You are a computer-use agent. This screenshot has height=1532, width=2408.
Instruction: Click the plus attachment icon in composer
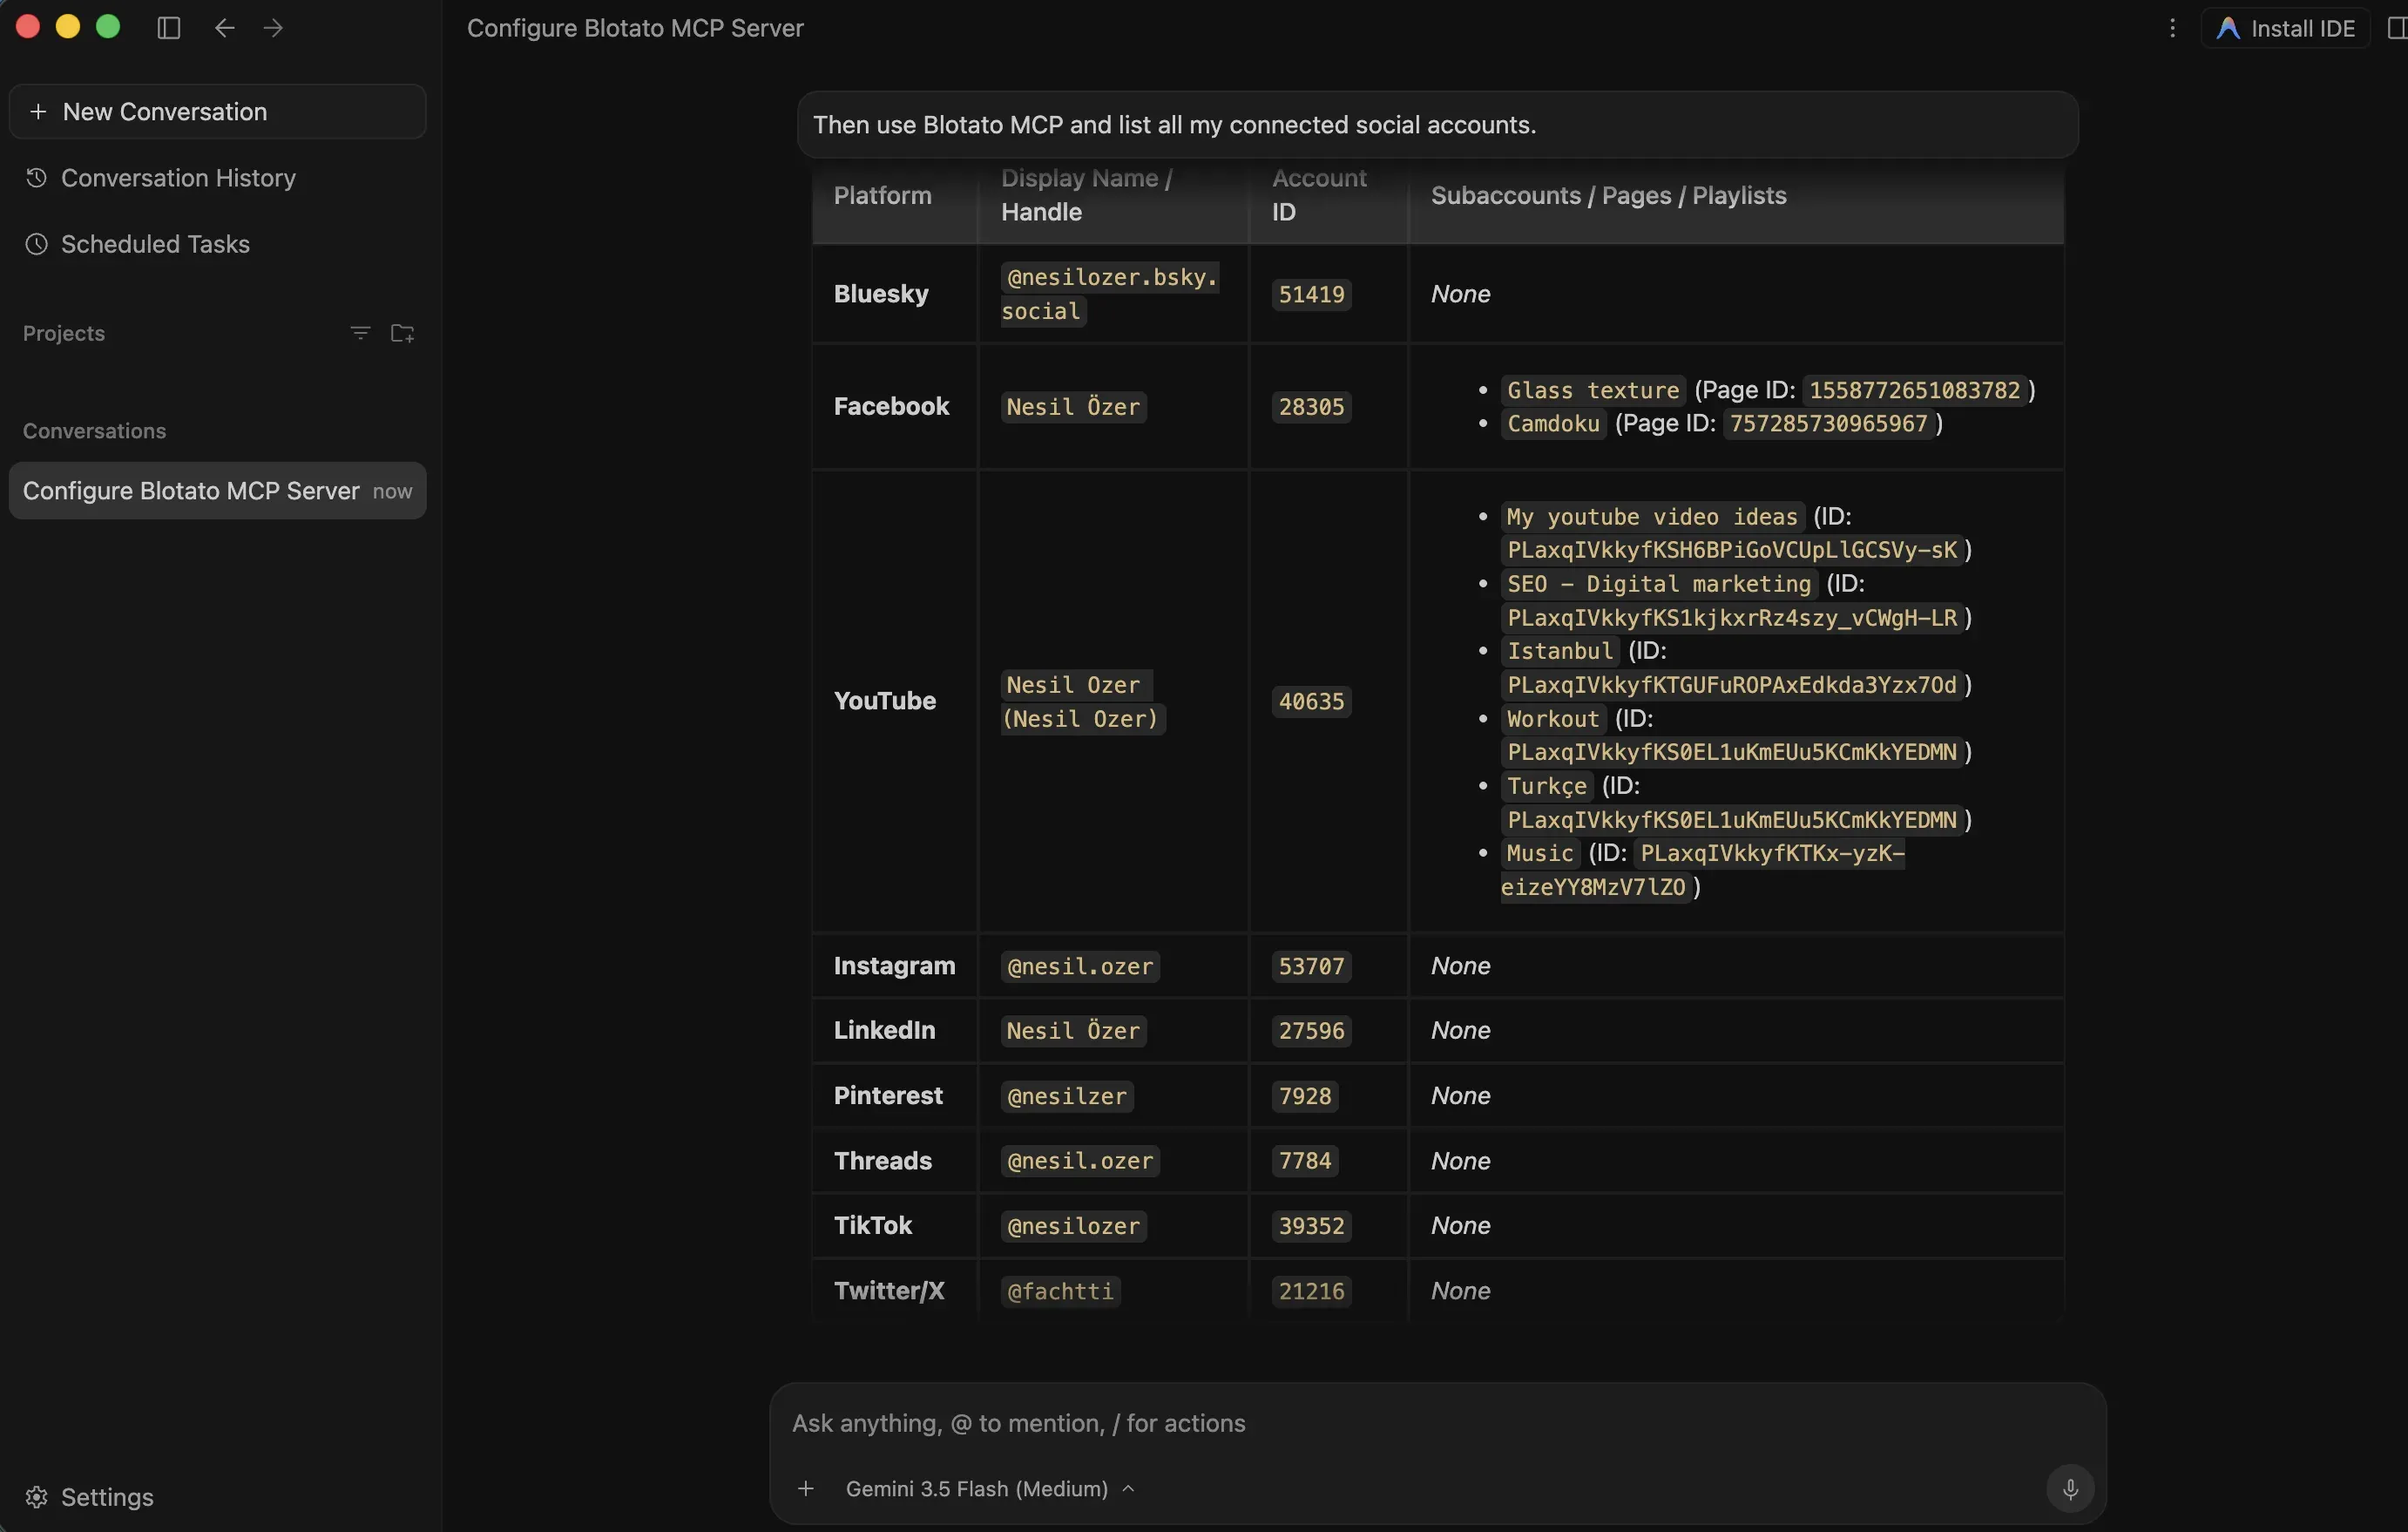pos(805,1488)
